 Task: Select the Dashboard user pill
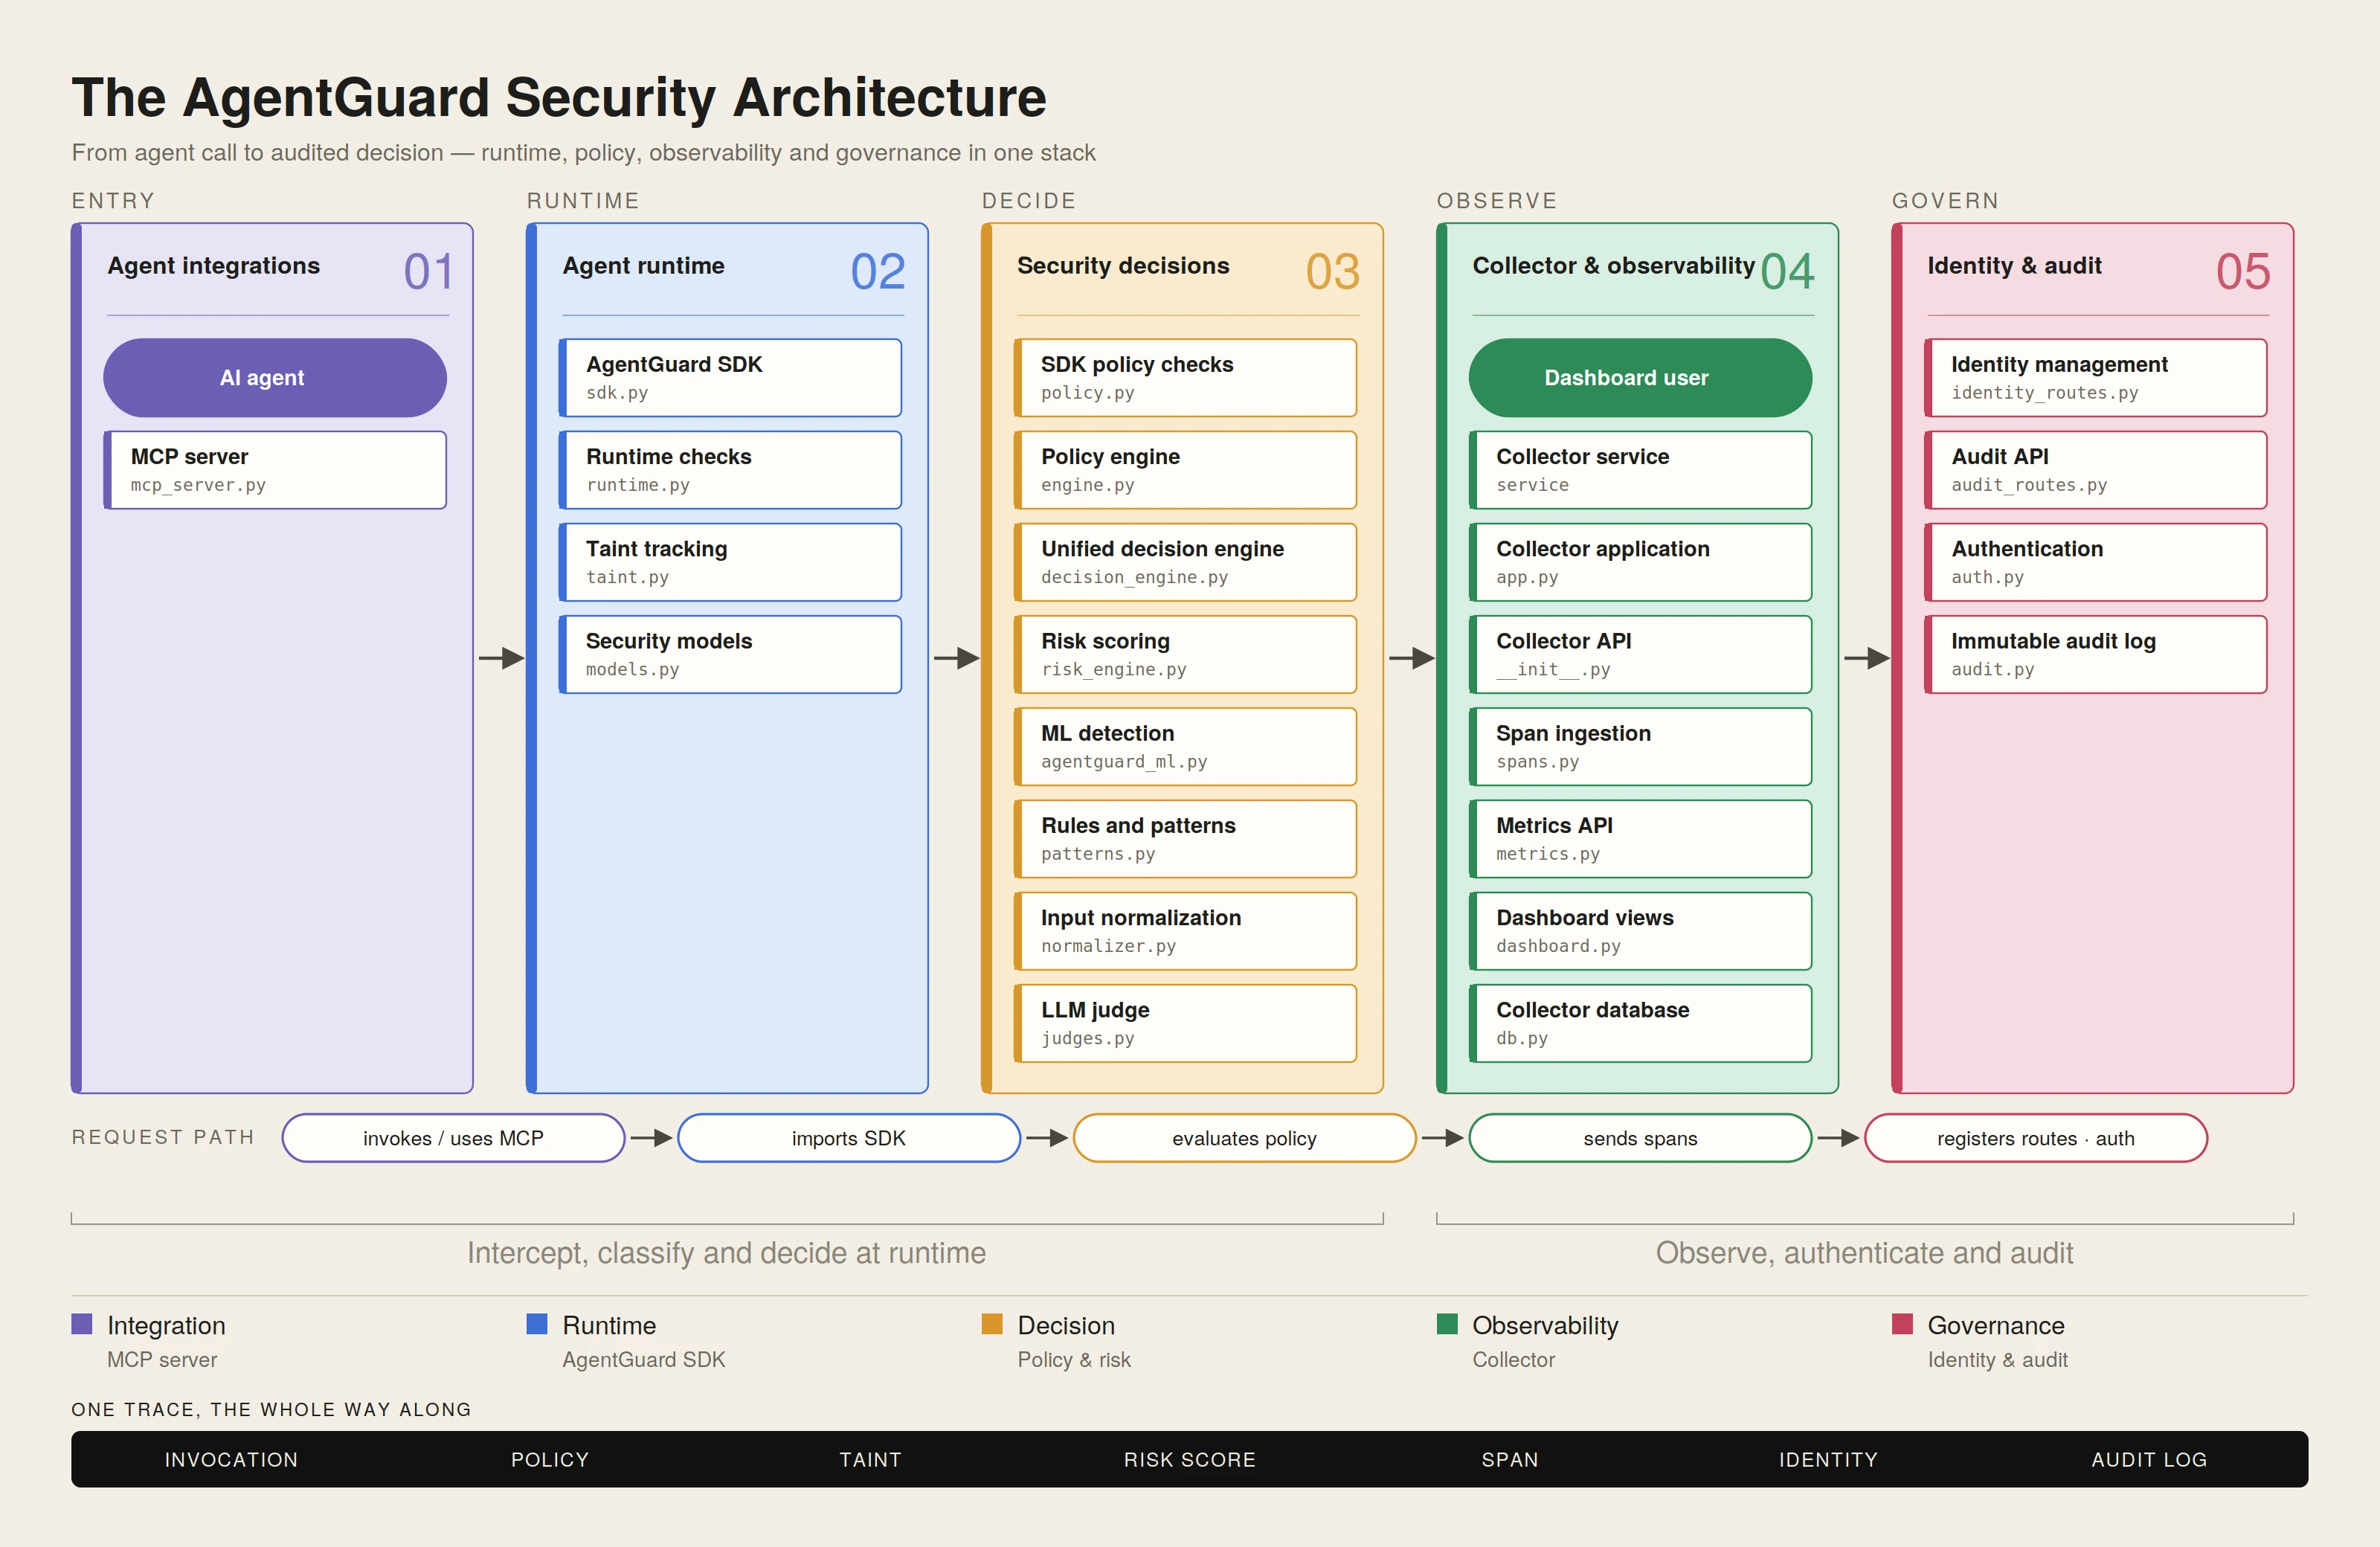[x=1640, y=378]
